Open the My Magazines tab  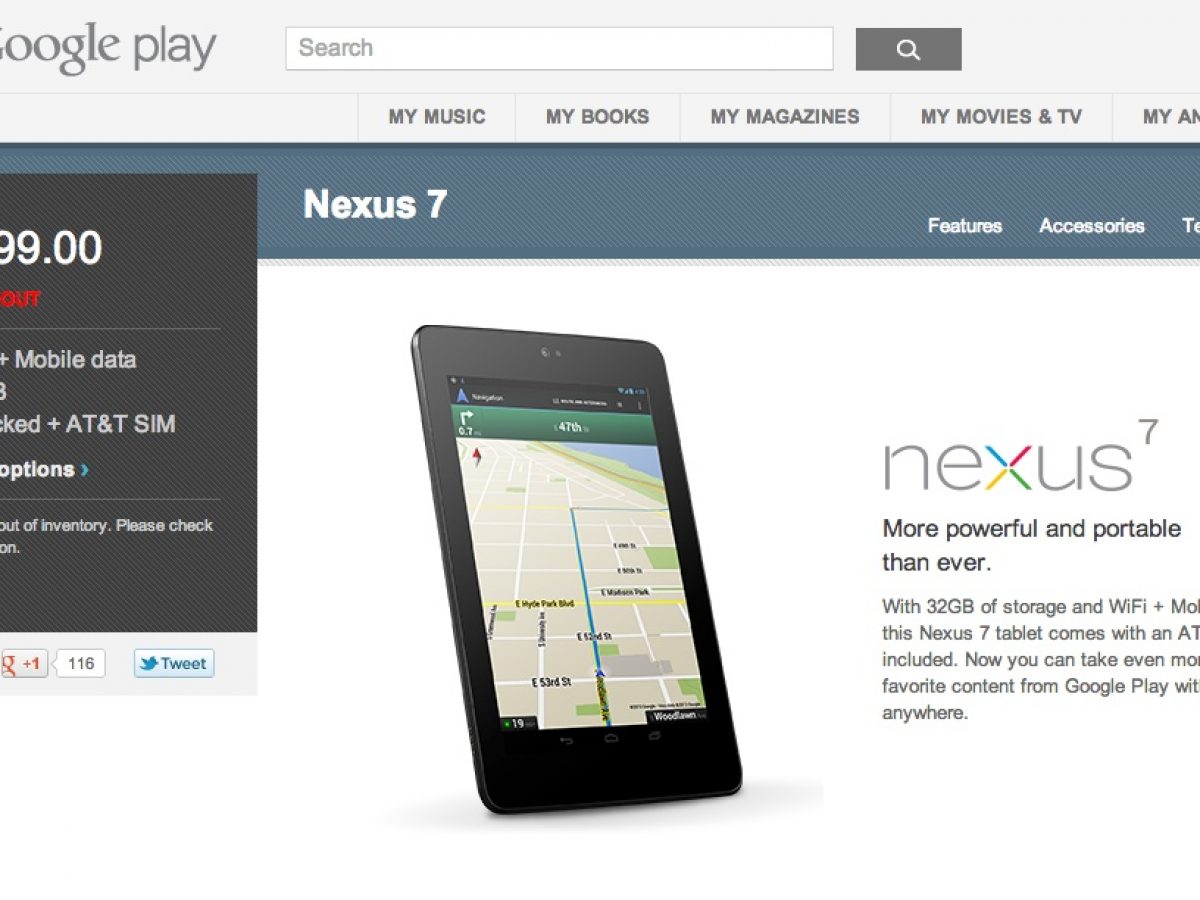coord(785,117)
